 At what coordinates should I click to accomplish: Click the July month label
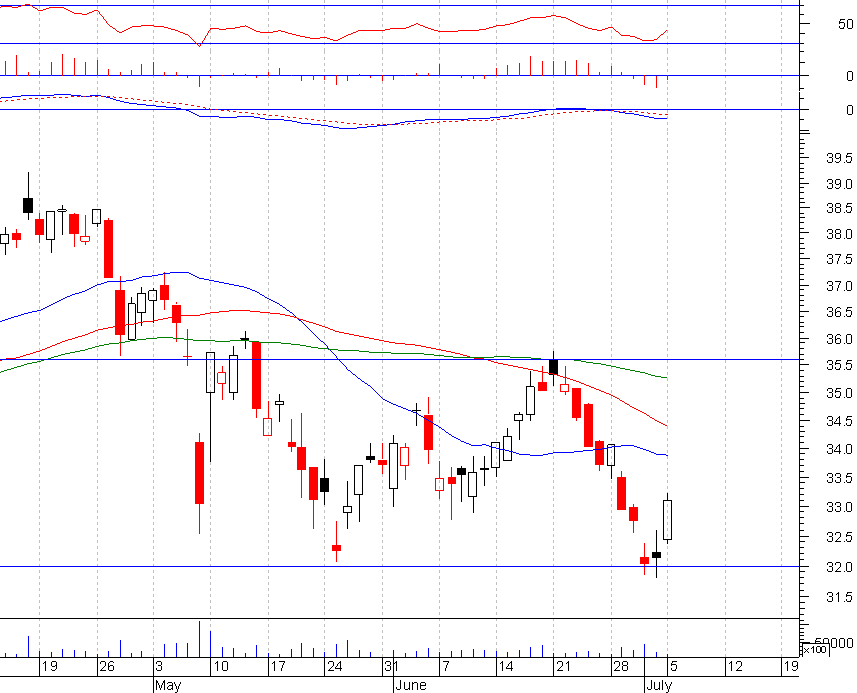pos(659,686)
